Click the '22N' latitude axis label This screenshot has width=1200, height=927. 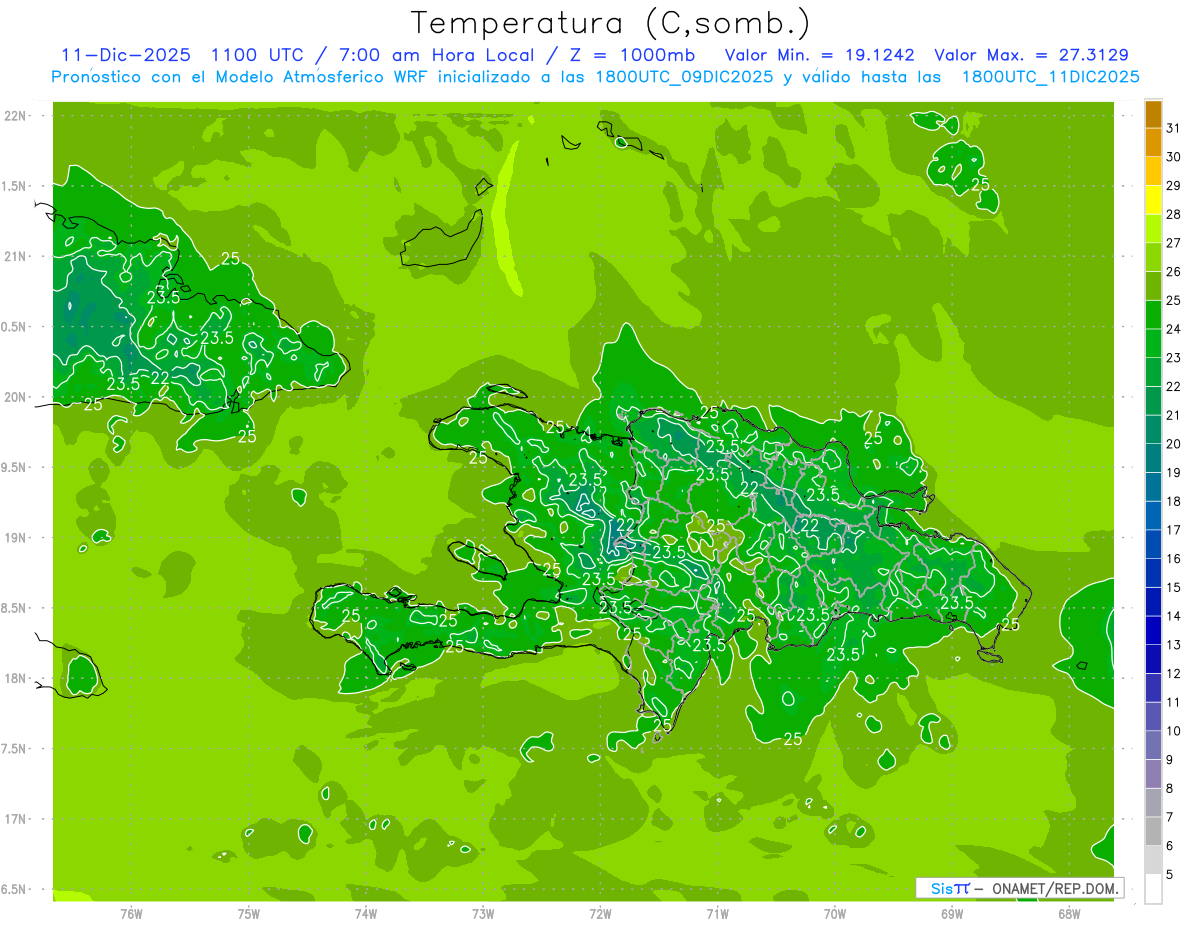click(x=16, y=116)
